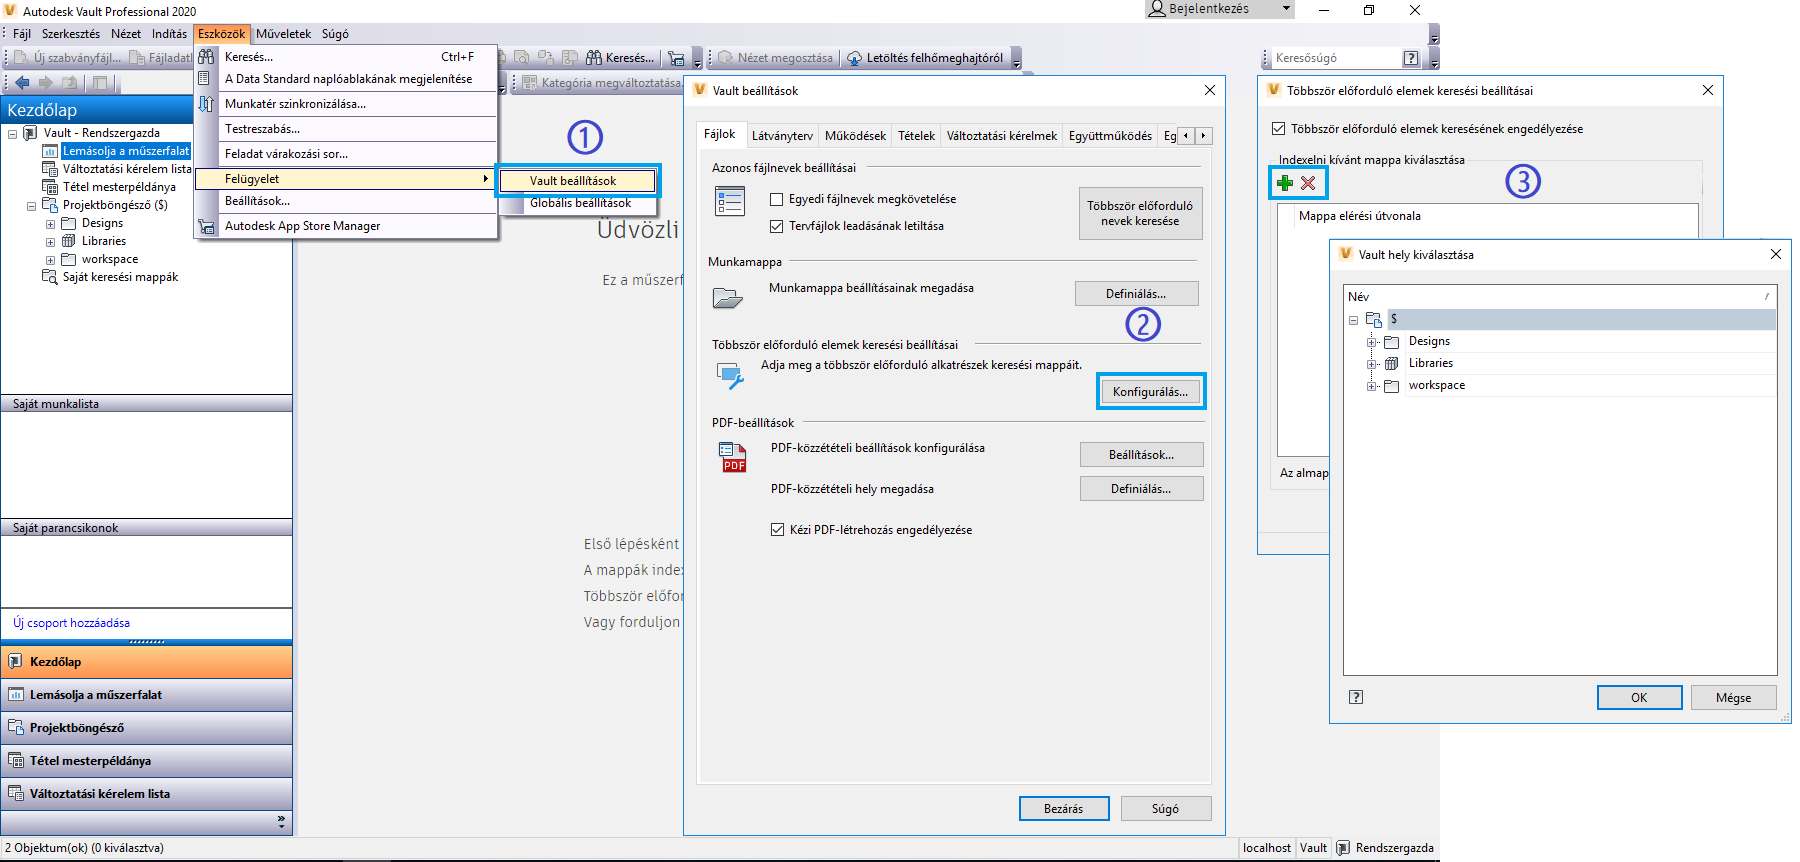This screenshot has height=862, width=1800.
Task: Click dashboard icon next to Lemásolja a műszerfalat tree item
Action: (50, 151)
